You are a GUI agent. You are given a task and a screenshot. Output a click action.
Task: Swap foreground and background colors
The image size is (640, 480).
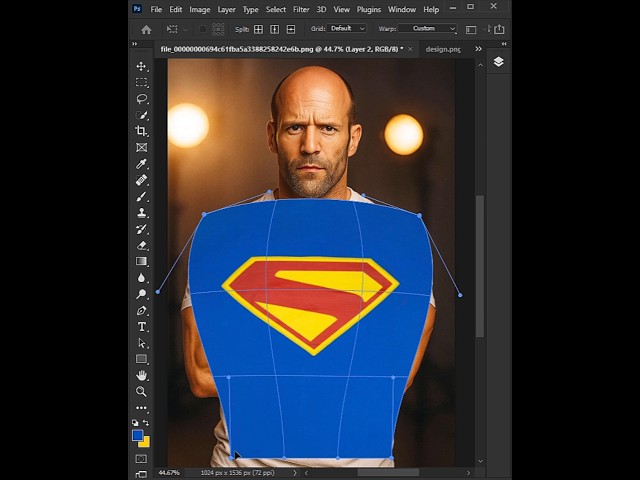146,423
